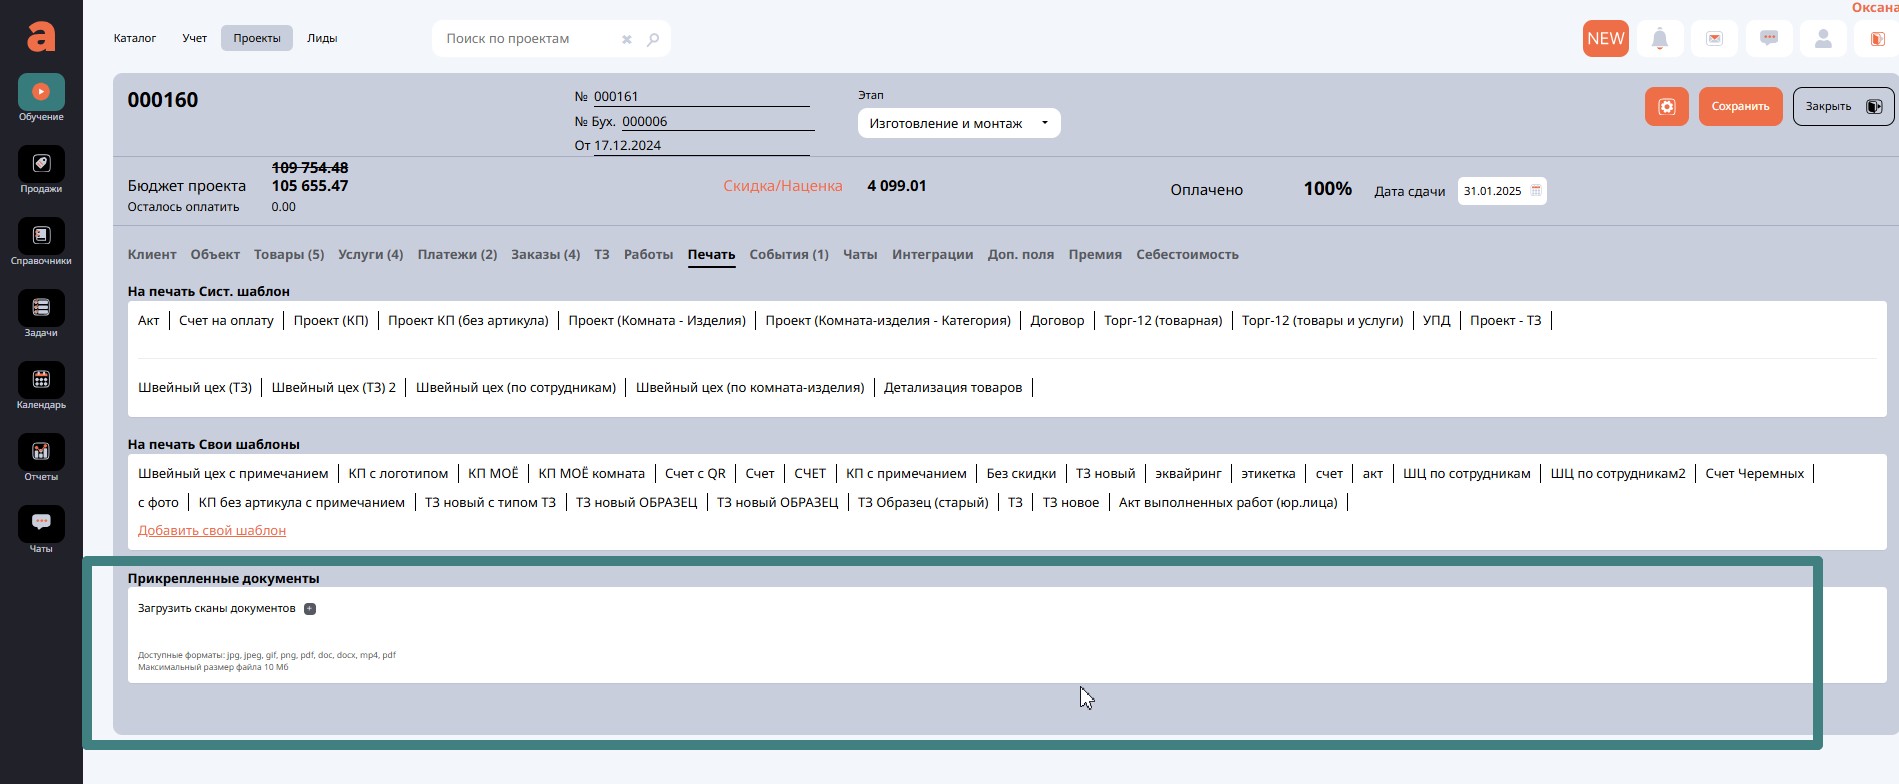Go to Справочники in the sidebar
This screenshot has width=1899, height=784.
click(x=41, y=236)
